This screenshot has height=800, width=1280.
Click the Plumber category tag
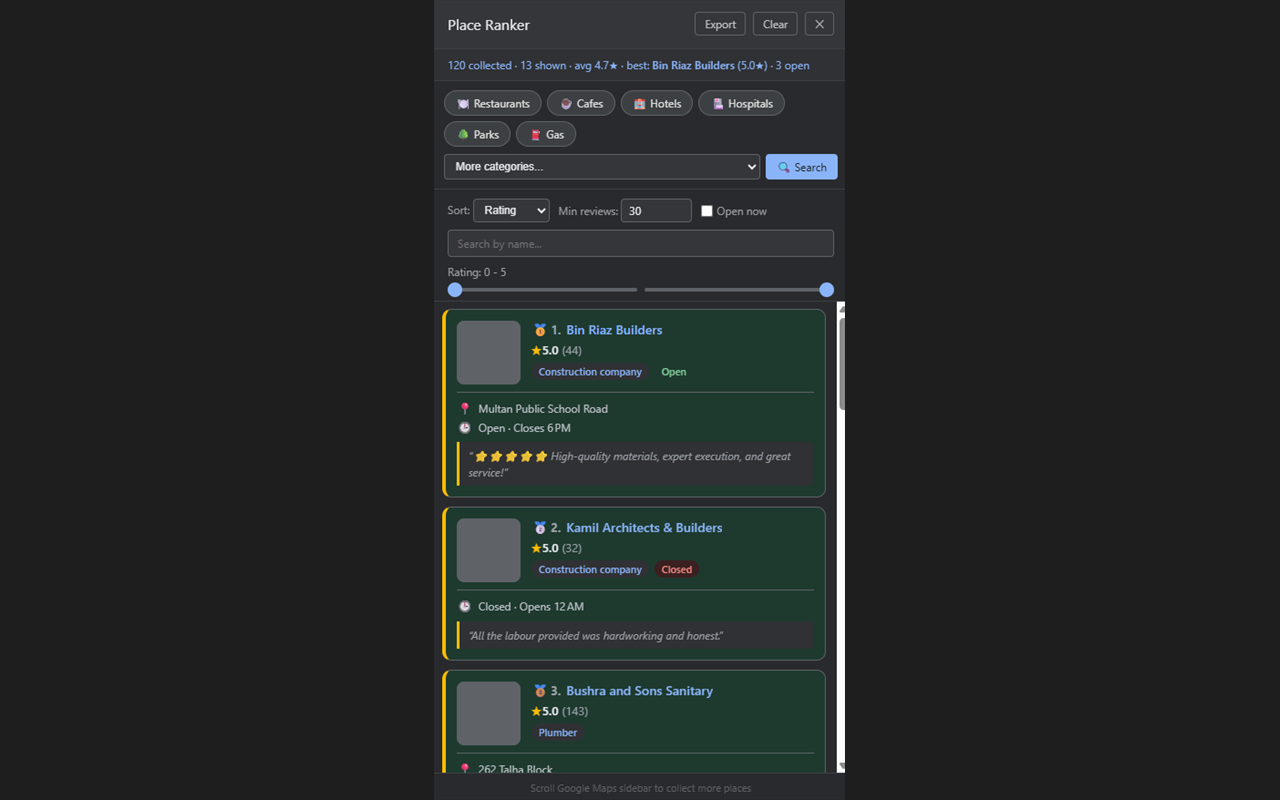tap(557, 732)
